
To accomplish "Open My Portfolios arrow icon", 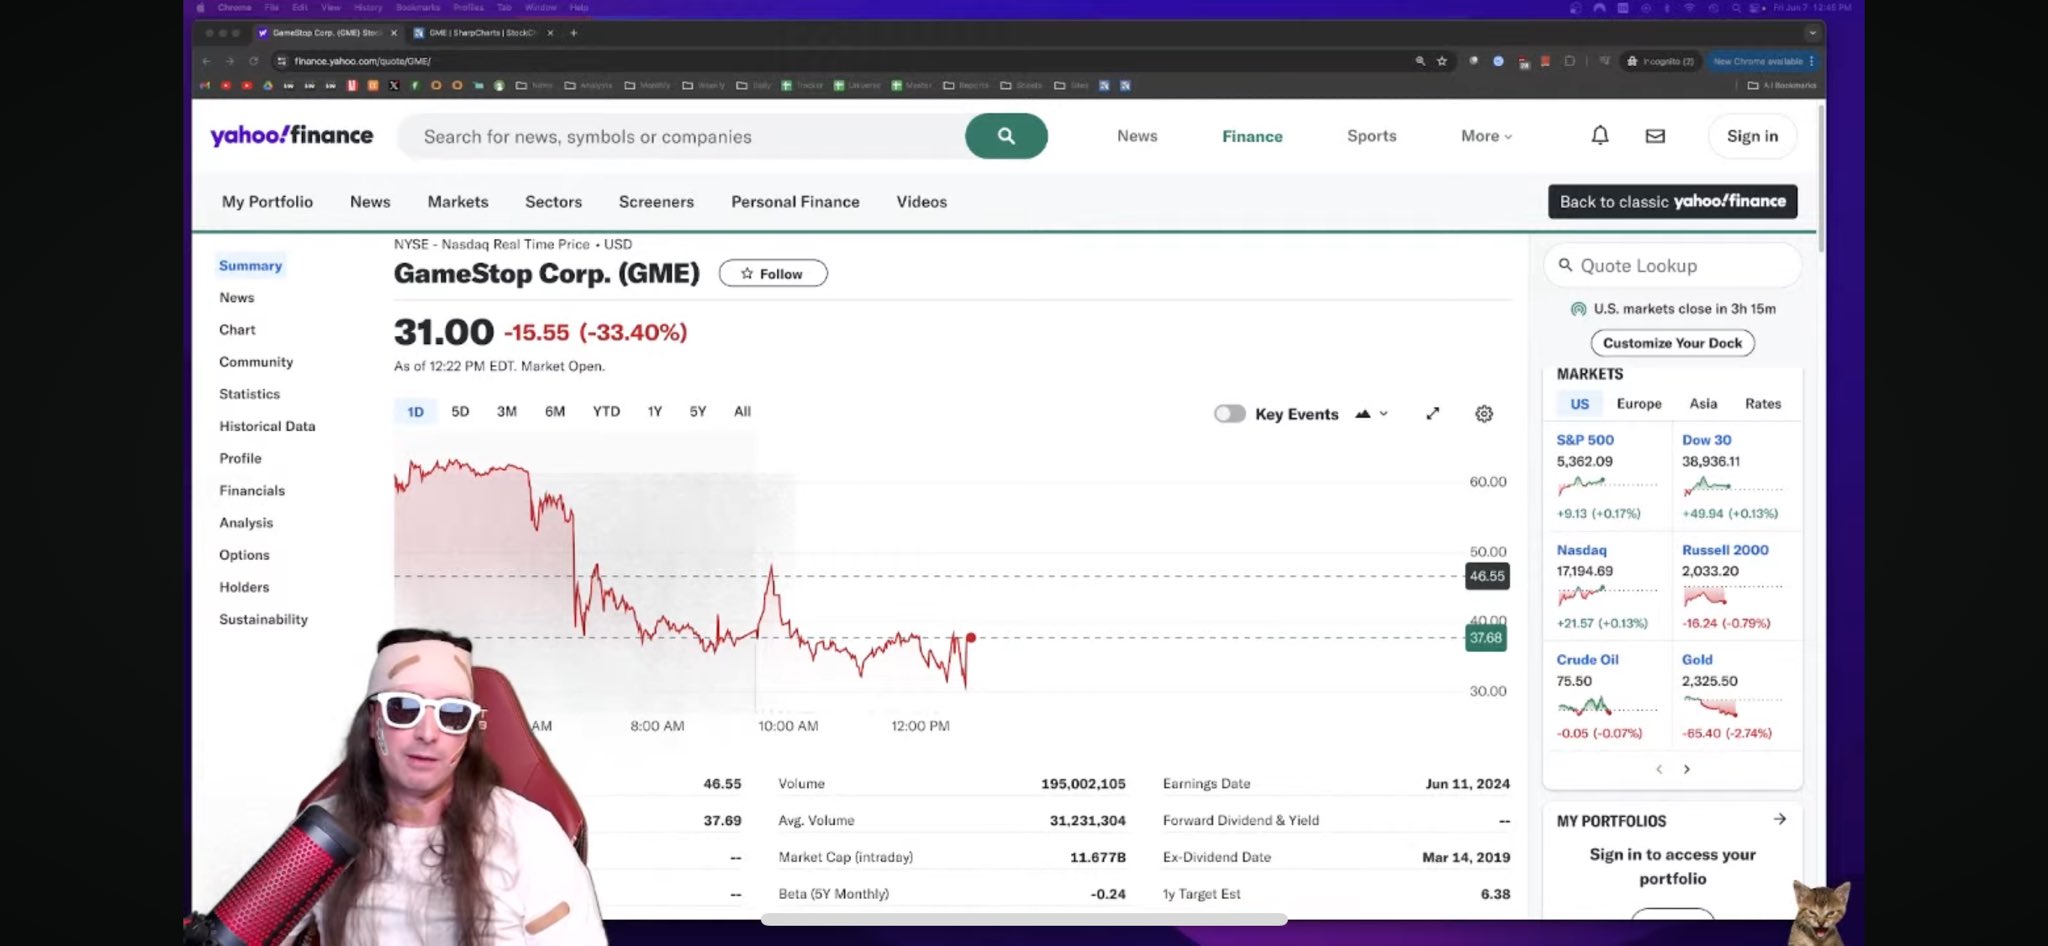I will coord(1780,819).
